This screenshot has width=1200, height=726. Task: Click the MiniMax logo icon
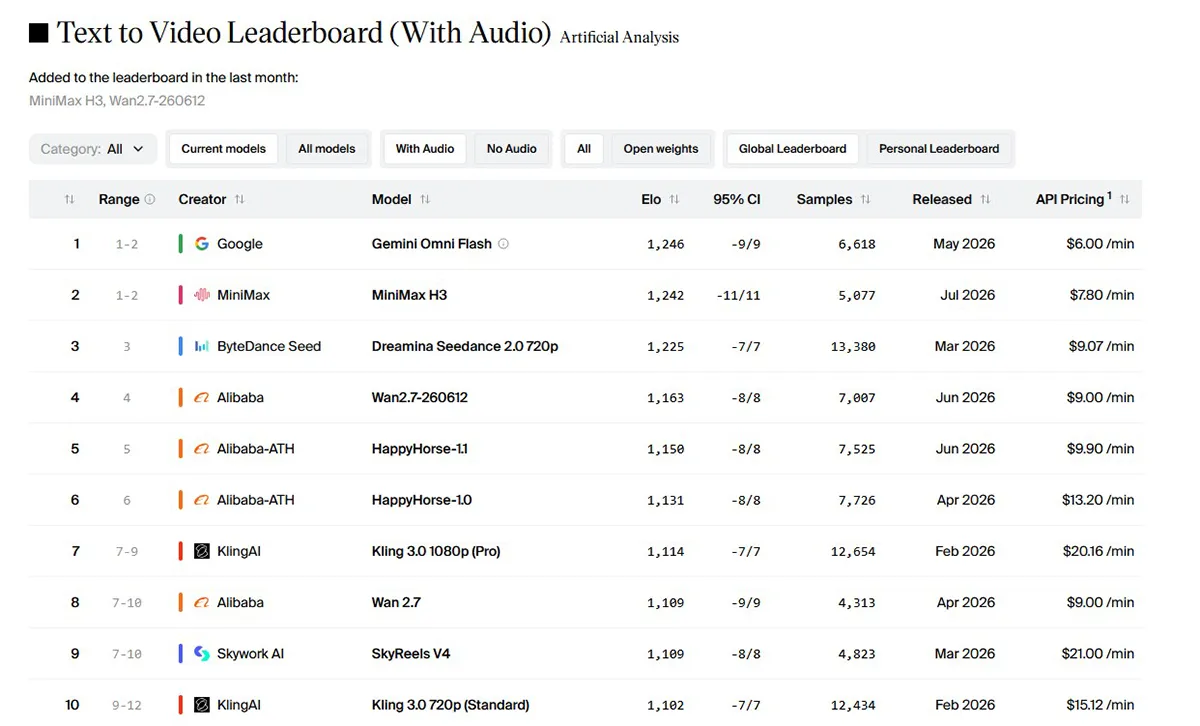tap(202, 295)
